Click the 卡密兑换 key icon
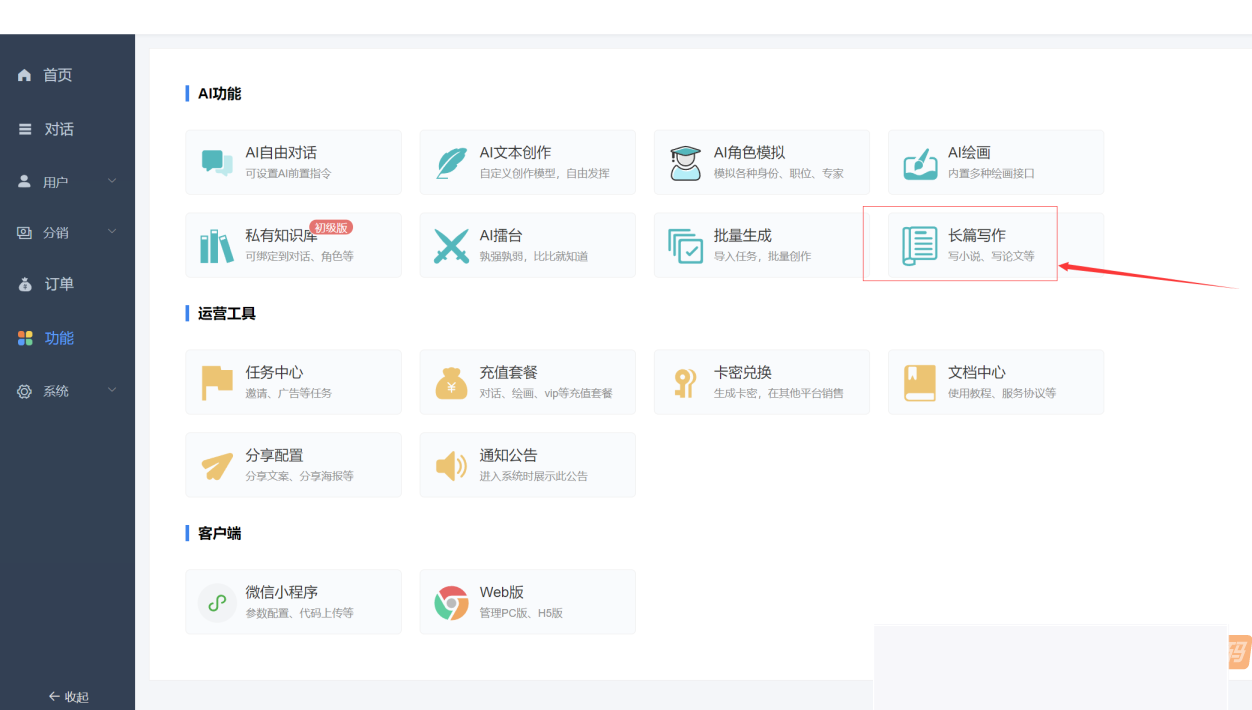1252x710 pixels. 686,382
